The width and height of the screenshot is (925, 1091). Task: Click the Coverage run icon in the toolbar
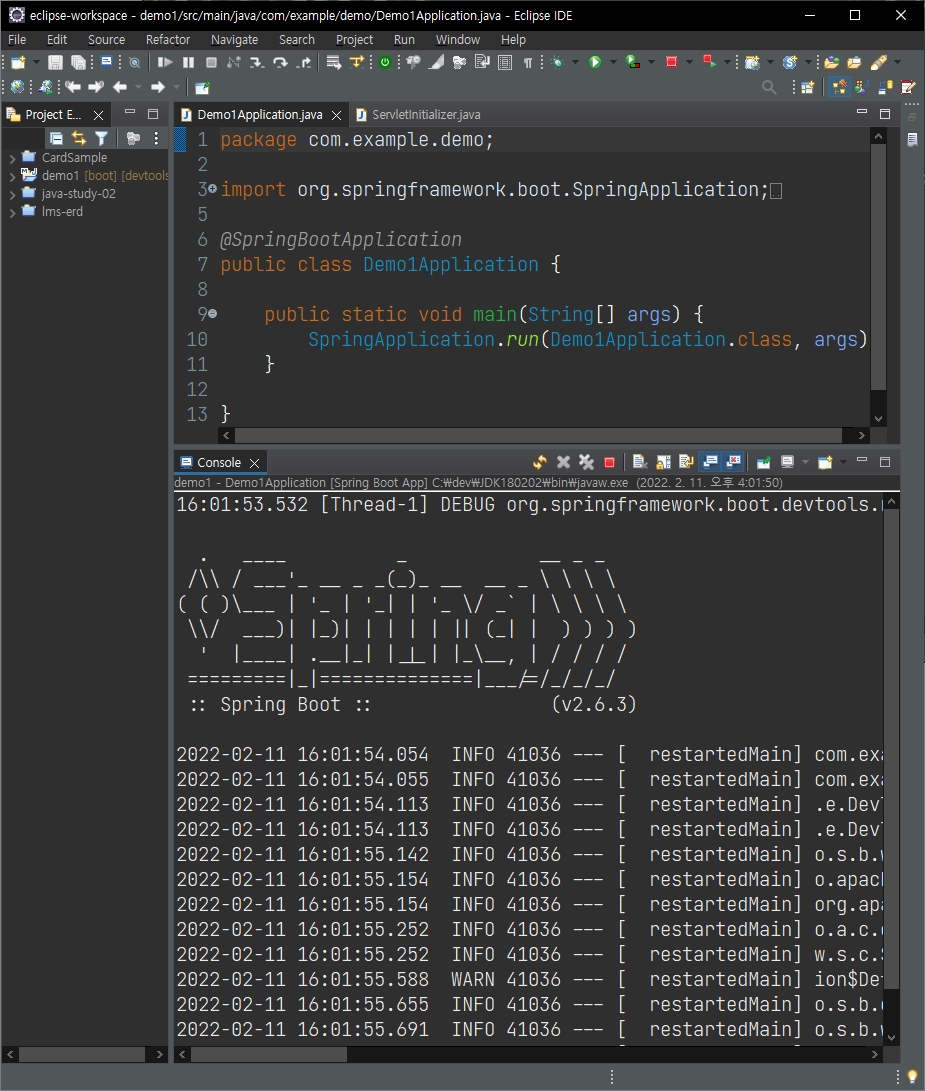(x=633, y=63)
